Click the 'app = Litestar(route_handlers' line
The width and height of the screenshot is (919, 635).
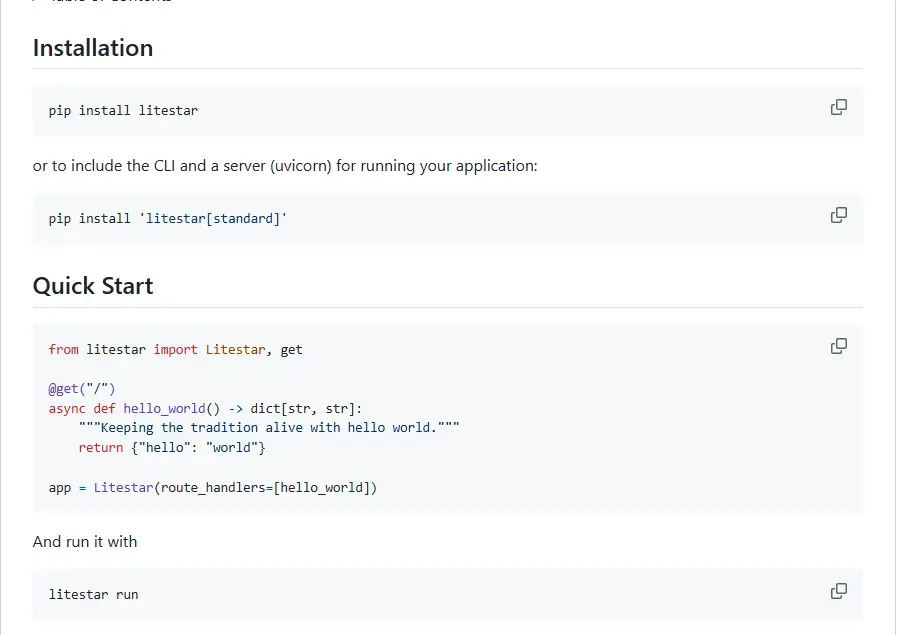[213, 487]
